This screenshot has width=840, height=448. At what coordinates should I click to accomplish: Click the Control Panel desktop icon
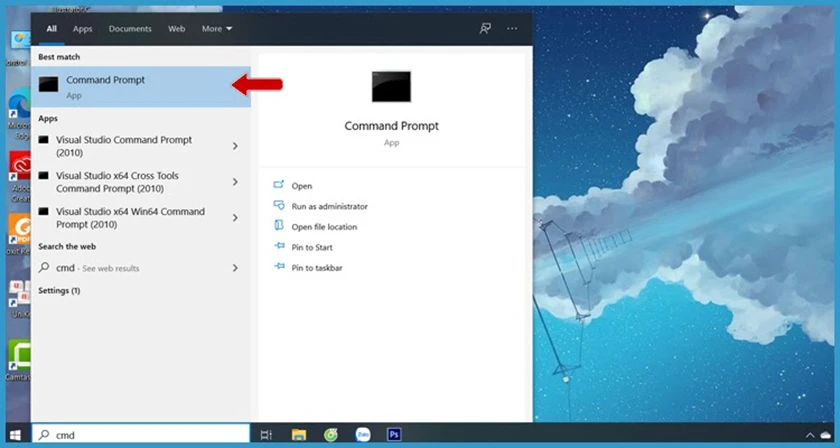click(x=19, y=47)
